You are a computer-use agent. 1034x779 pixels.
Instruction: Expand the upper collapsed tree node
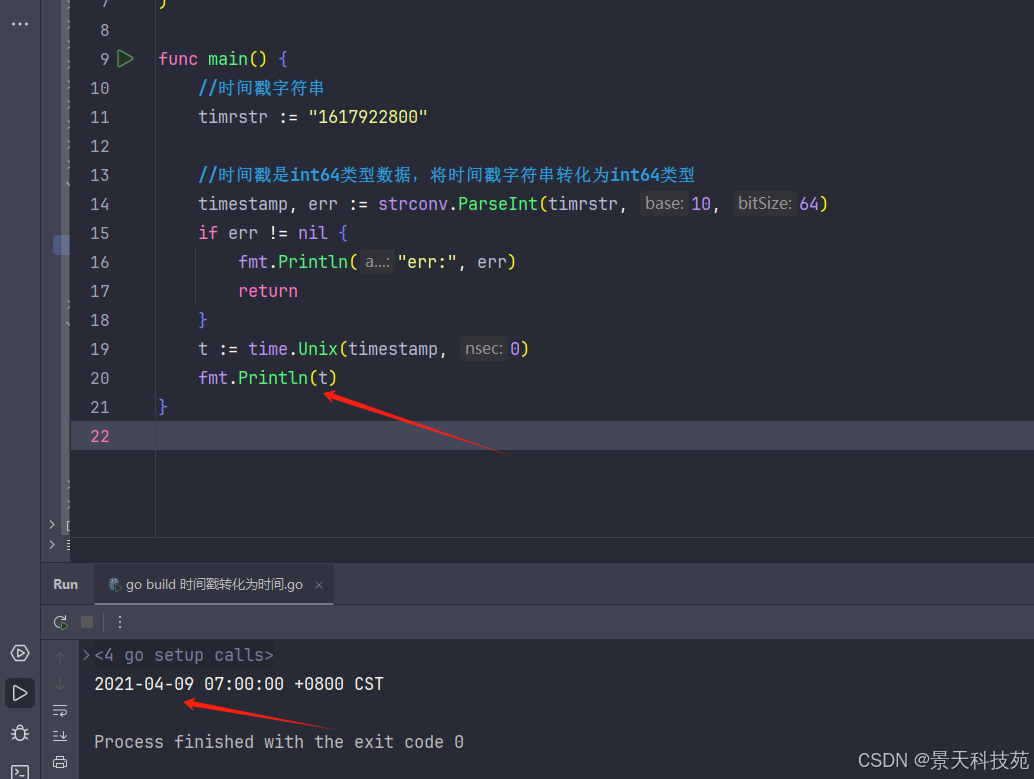pos(52,524)
